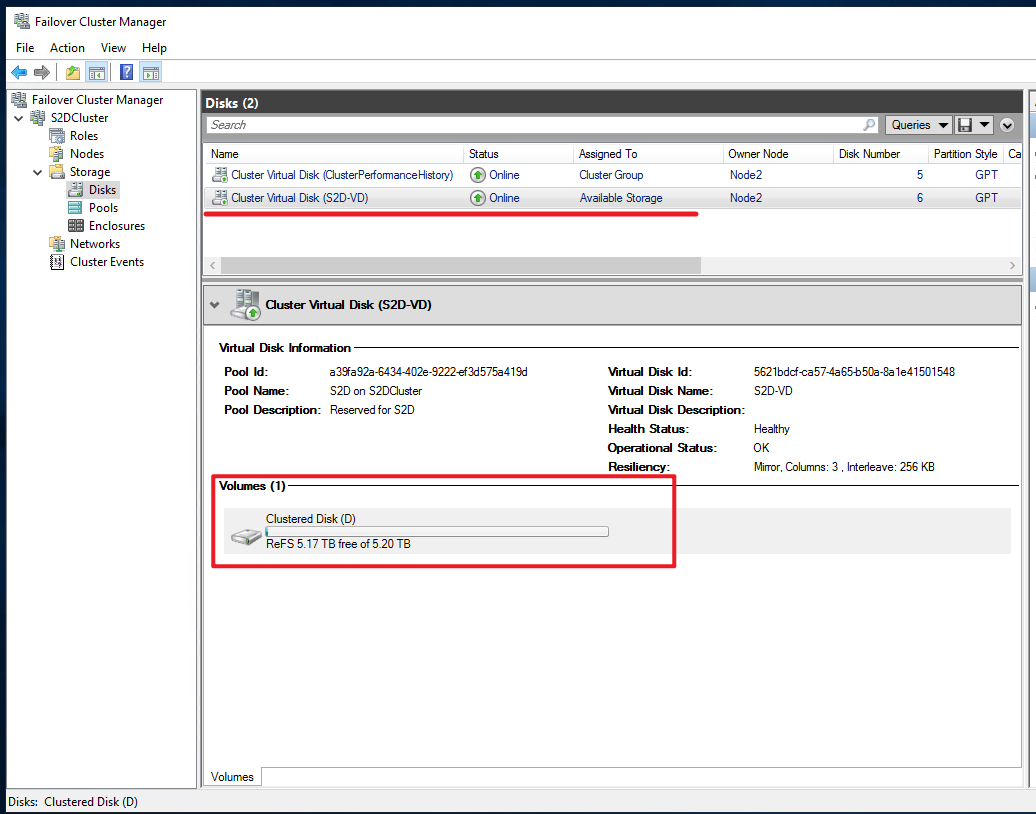The width and height of the screenshot is (1036, 814).
Task: Click the round chevron expand button near Queries
Action: point(1007,125)
